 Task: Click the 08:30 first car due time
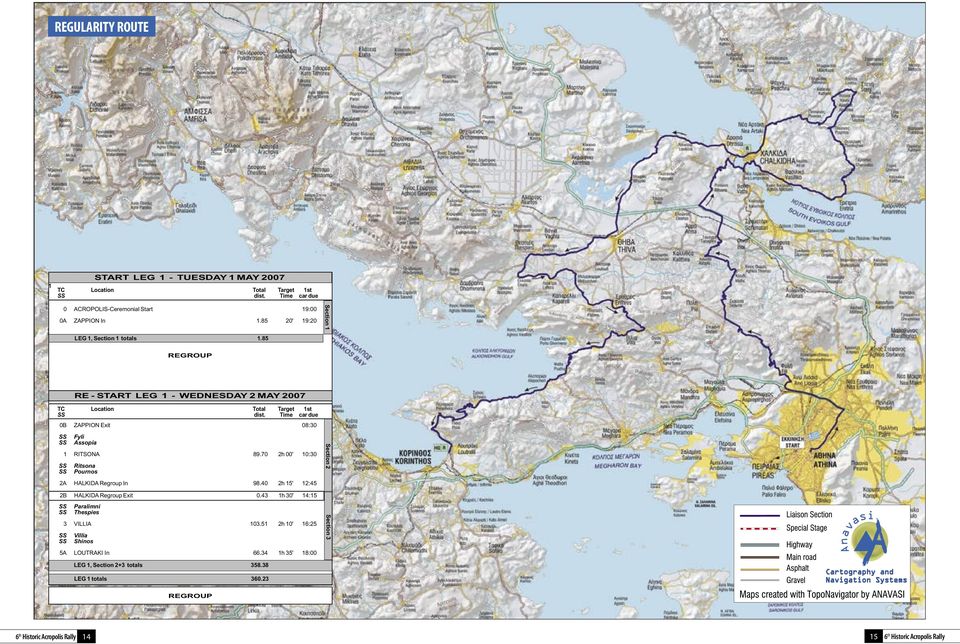click(x=309, y=425)
